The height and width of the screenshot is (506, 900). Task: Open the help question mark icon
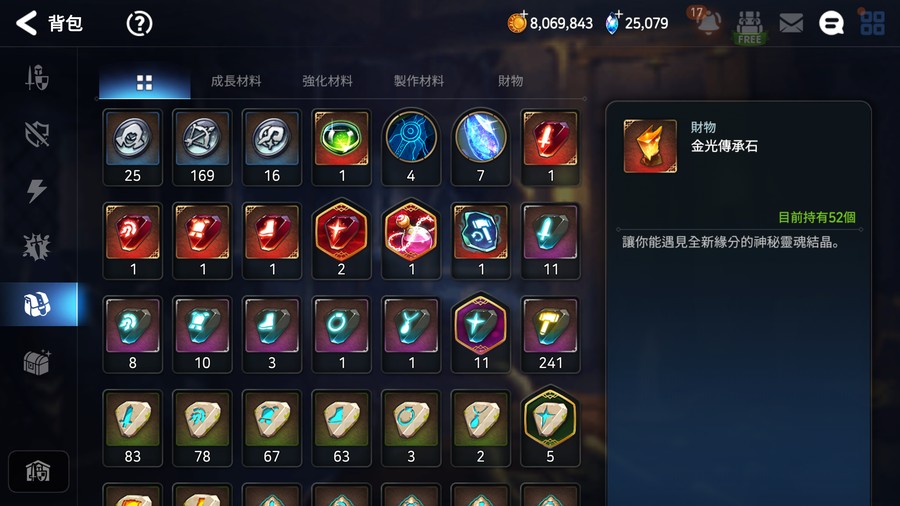pyautogui.click(x=139, y=24)
